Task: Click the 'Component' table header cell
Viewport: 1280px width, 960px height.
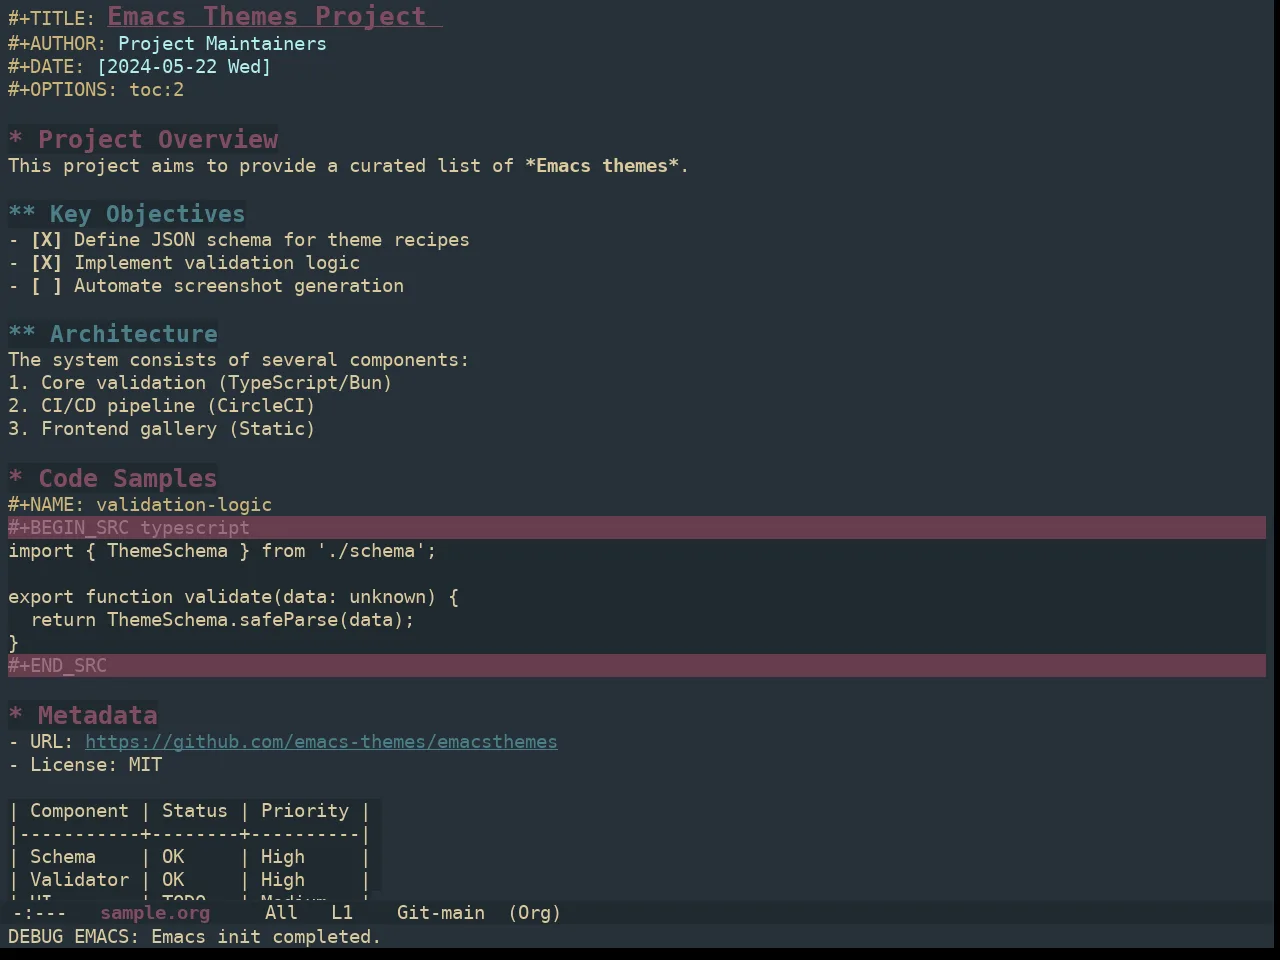Action: [x=79, y=811]
